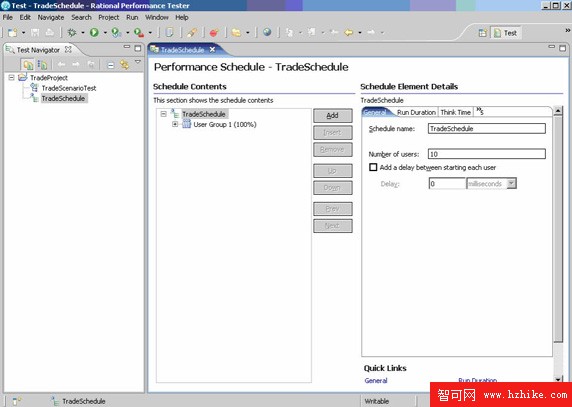Open the Run dropdown arrow

point(105,33)
